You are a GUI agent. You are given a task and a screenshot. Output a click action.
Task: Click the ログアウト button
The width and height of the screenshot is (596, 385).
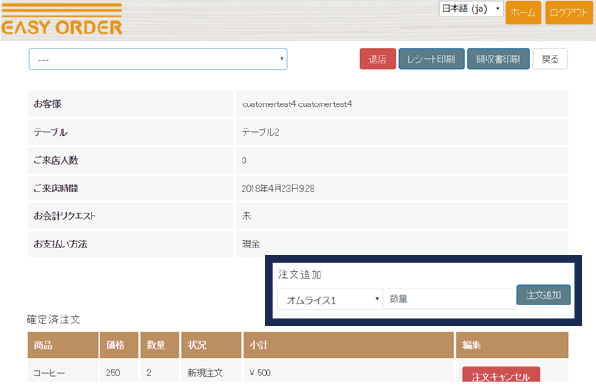(569, 13)
